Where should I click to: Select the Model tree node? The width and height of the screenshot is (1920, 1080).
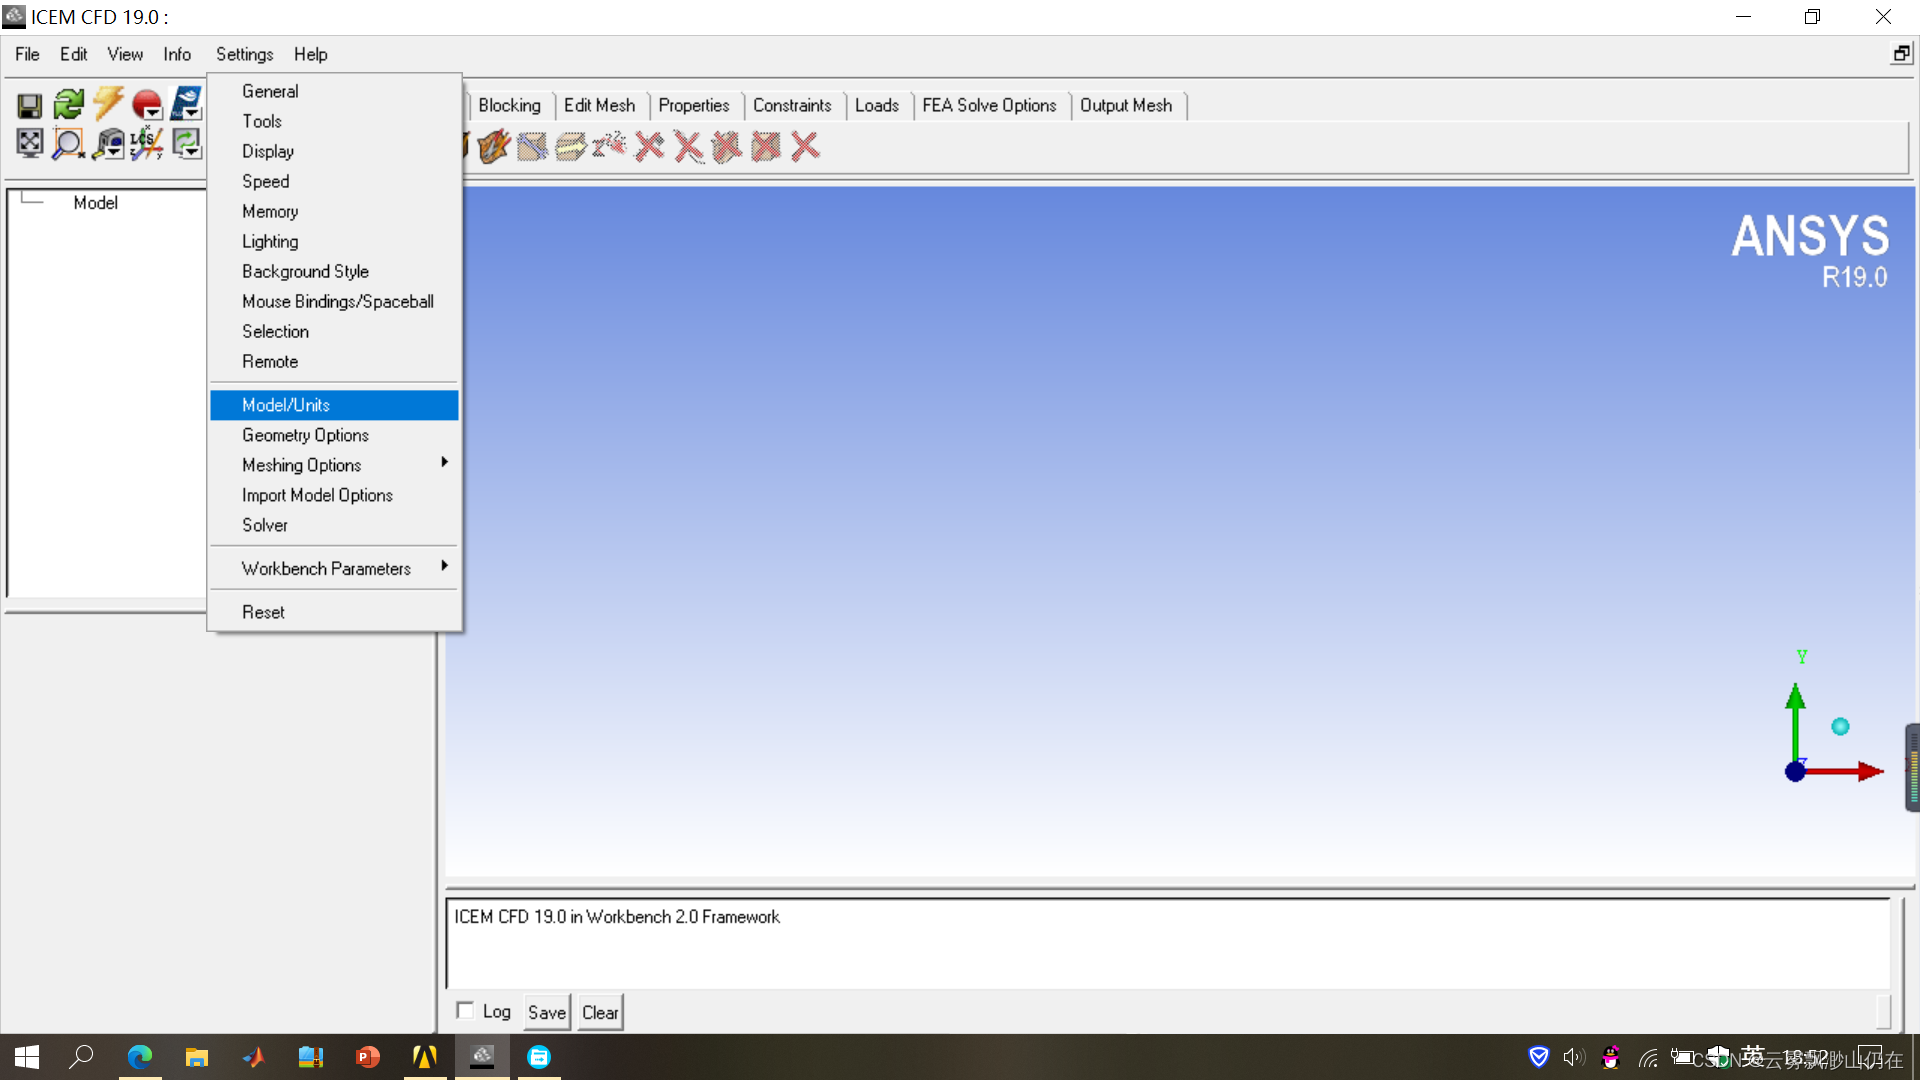tap(95, 203)
